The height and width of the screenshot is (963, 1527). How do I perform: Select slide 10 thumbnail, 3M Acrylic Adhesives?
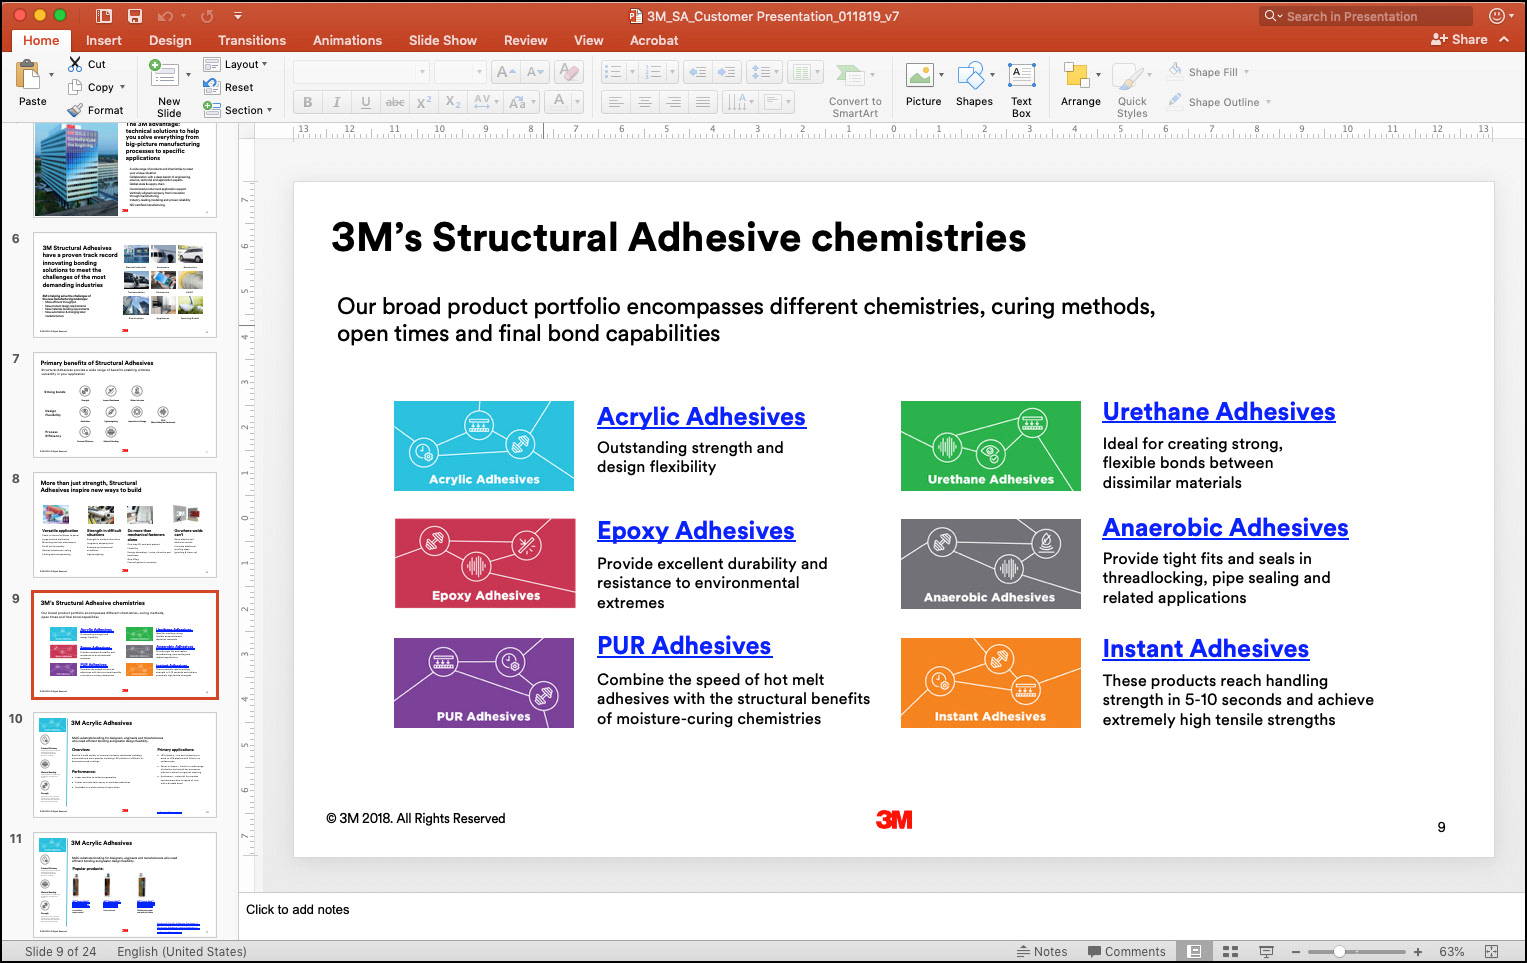click(125, 765)
